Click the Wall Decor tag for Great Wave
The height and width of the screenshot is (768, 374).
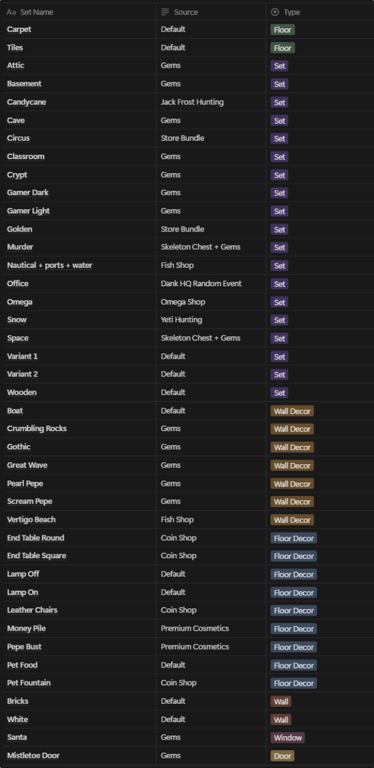[292, 465]
